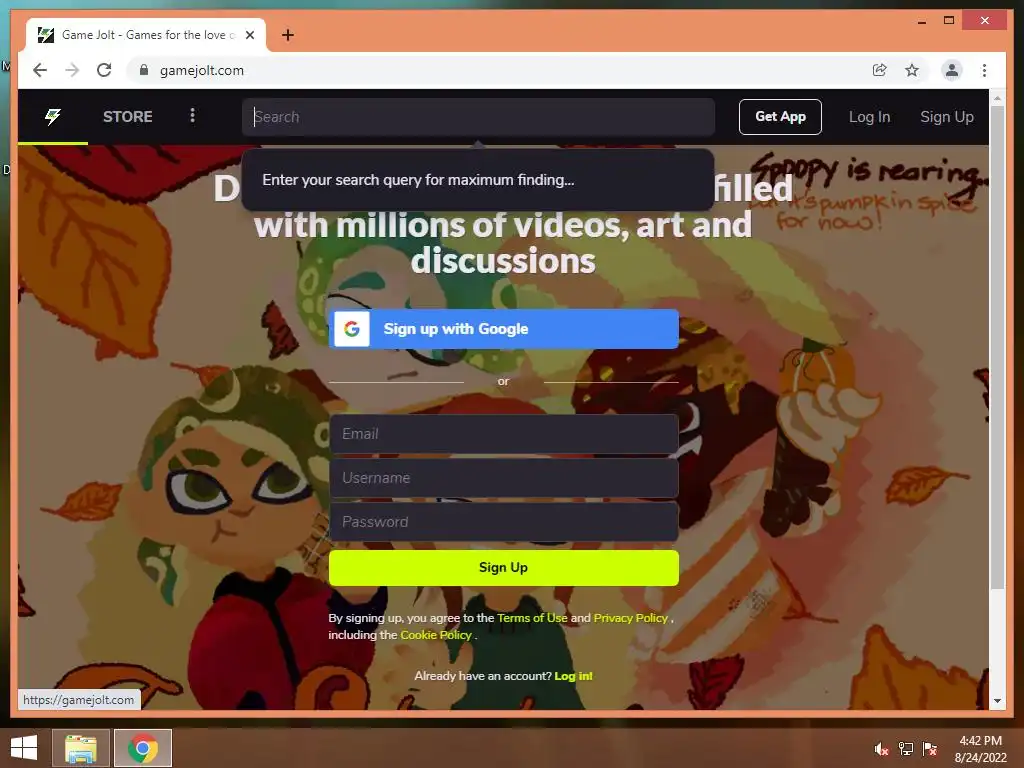
Task: Click the Log in! link below form
Action: (x=573, y=676)
